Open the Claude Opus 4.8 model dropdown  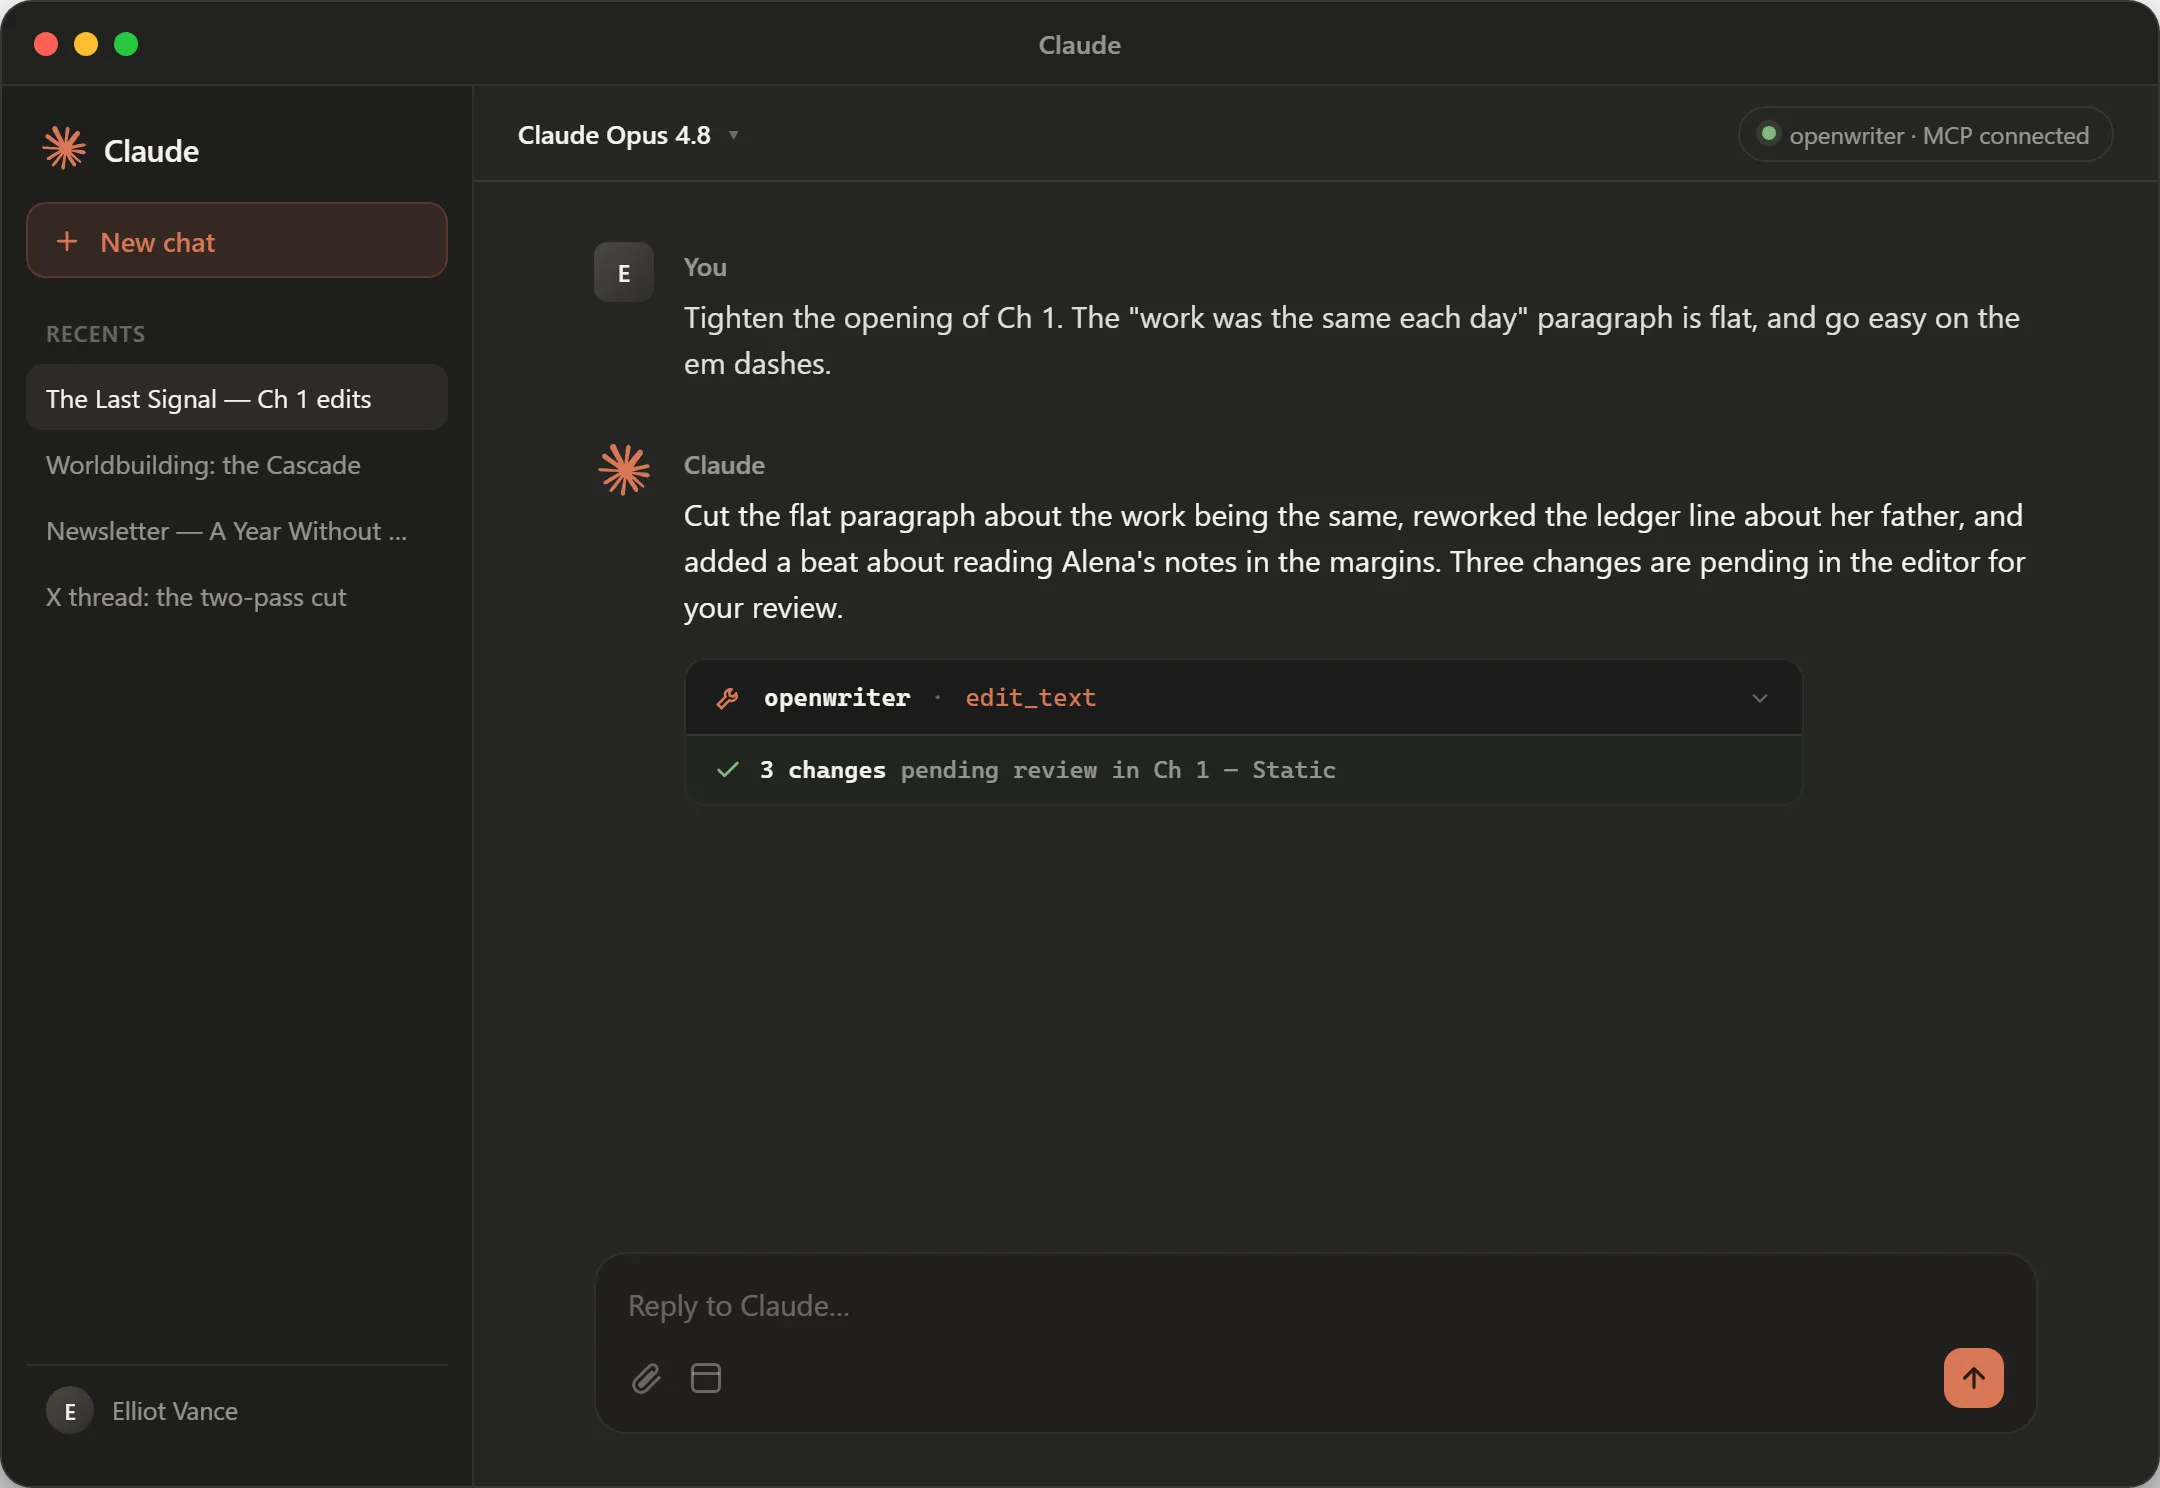click(x=627, y=135)
